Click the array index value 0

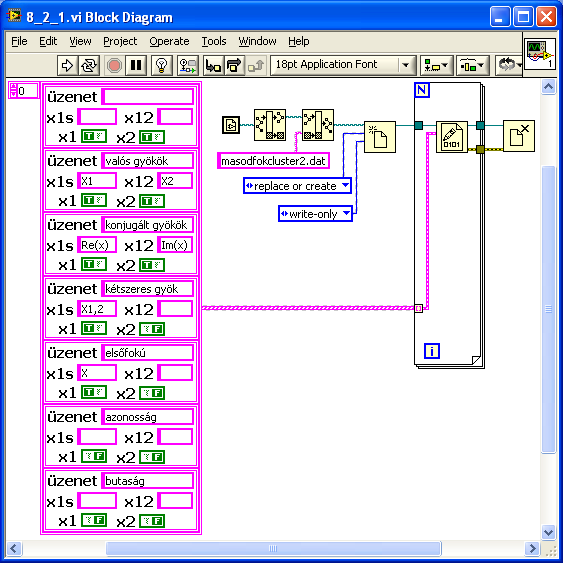point(27,91)
